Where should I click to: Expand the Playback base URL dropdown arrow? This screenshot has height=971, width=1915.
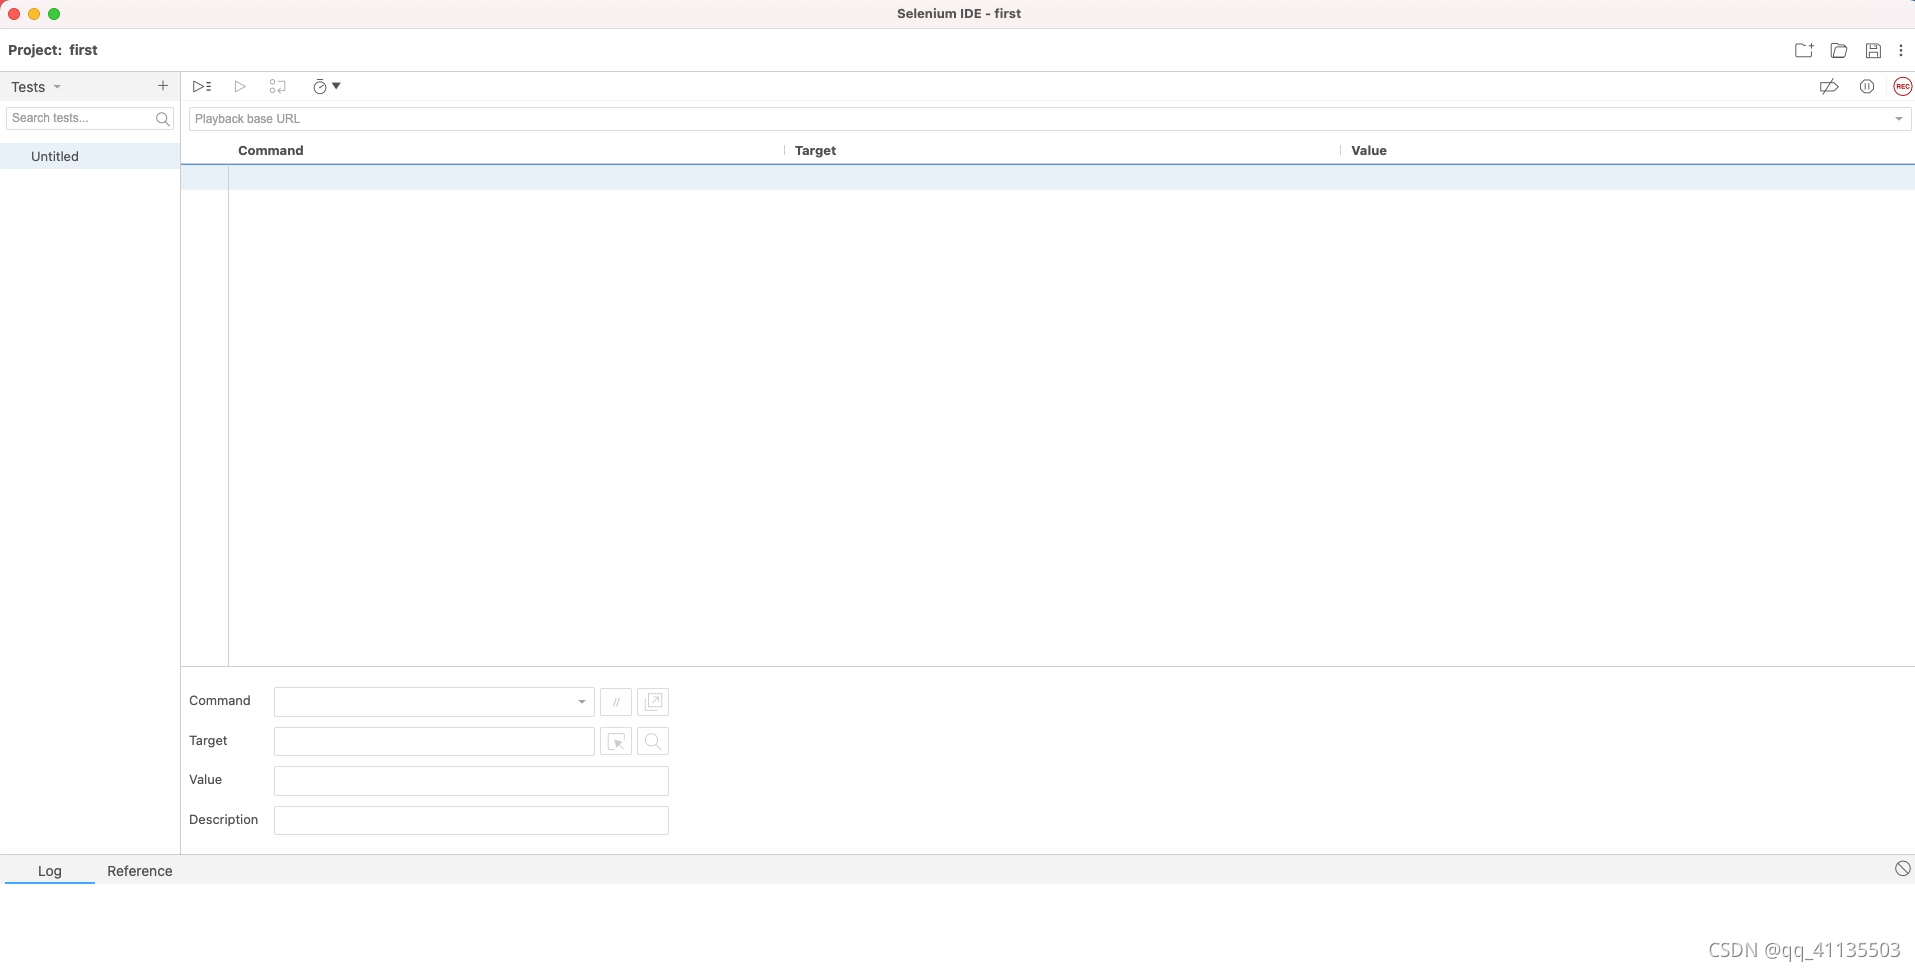point(1899,119)
